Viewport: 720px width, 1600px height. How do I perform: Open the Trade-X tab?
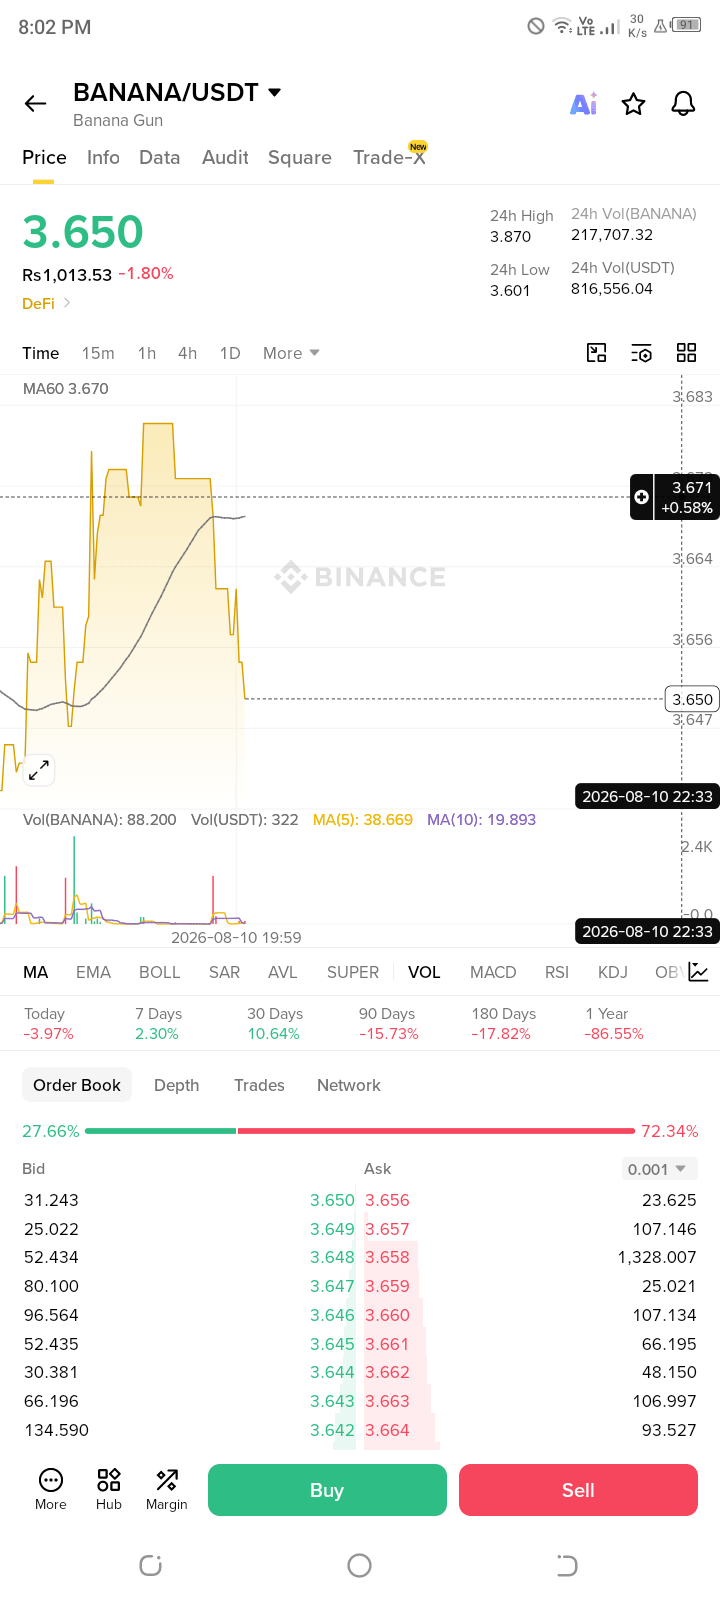pos(389,157)
